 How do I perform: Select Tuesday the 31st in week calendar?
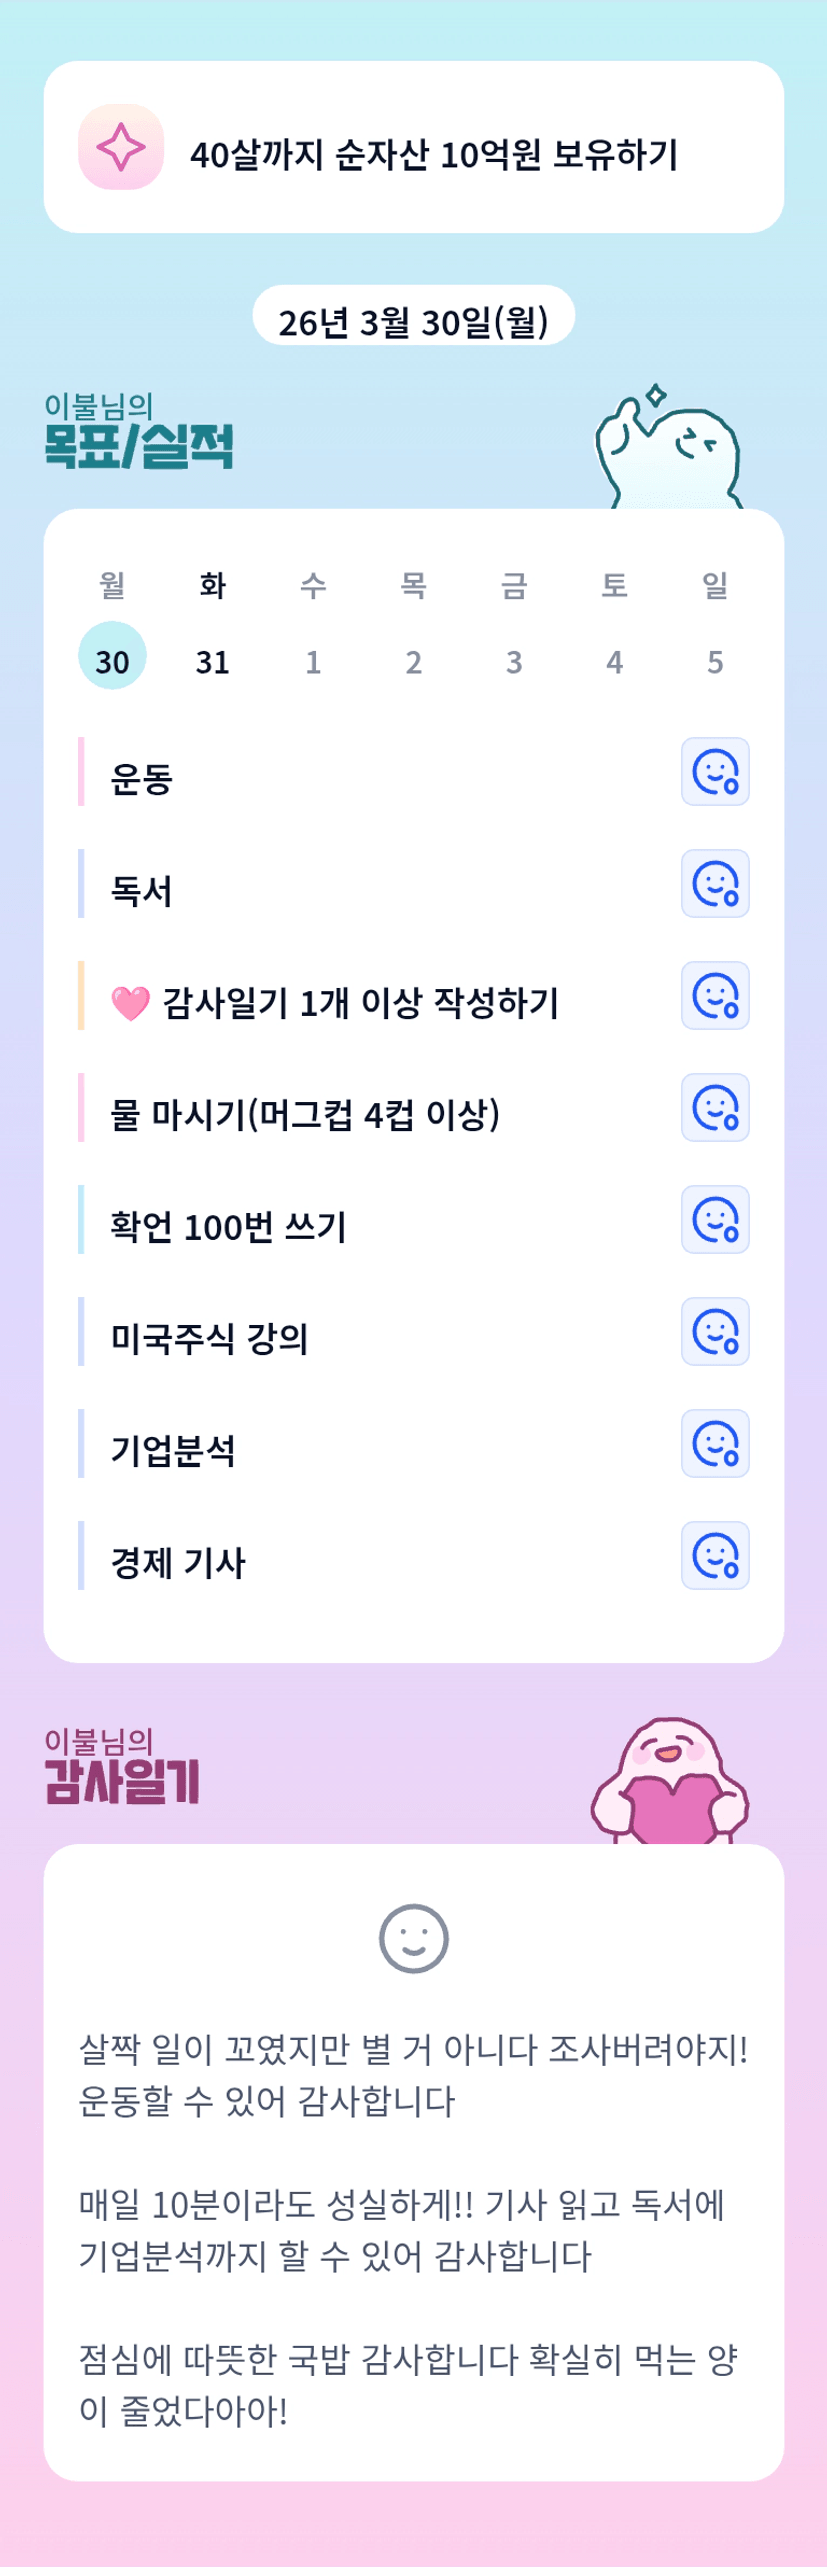pos(212,661)
